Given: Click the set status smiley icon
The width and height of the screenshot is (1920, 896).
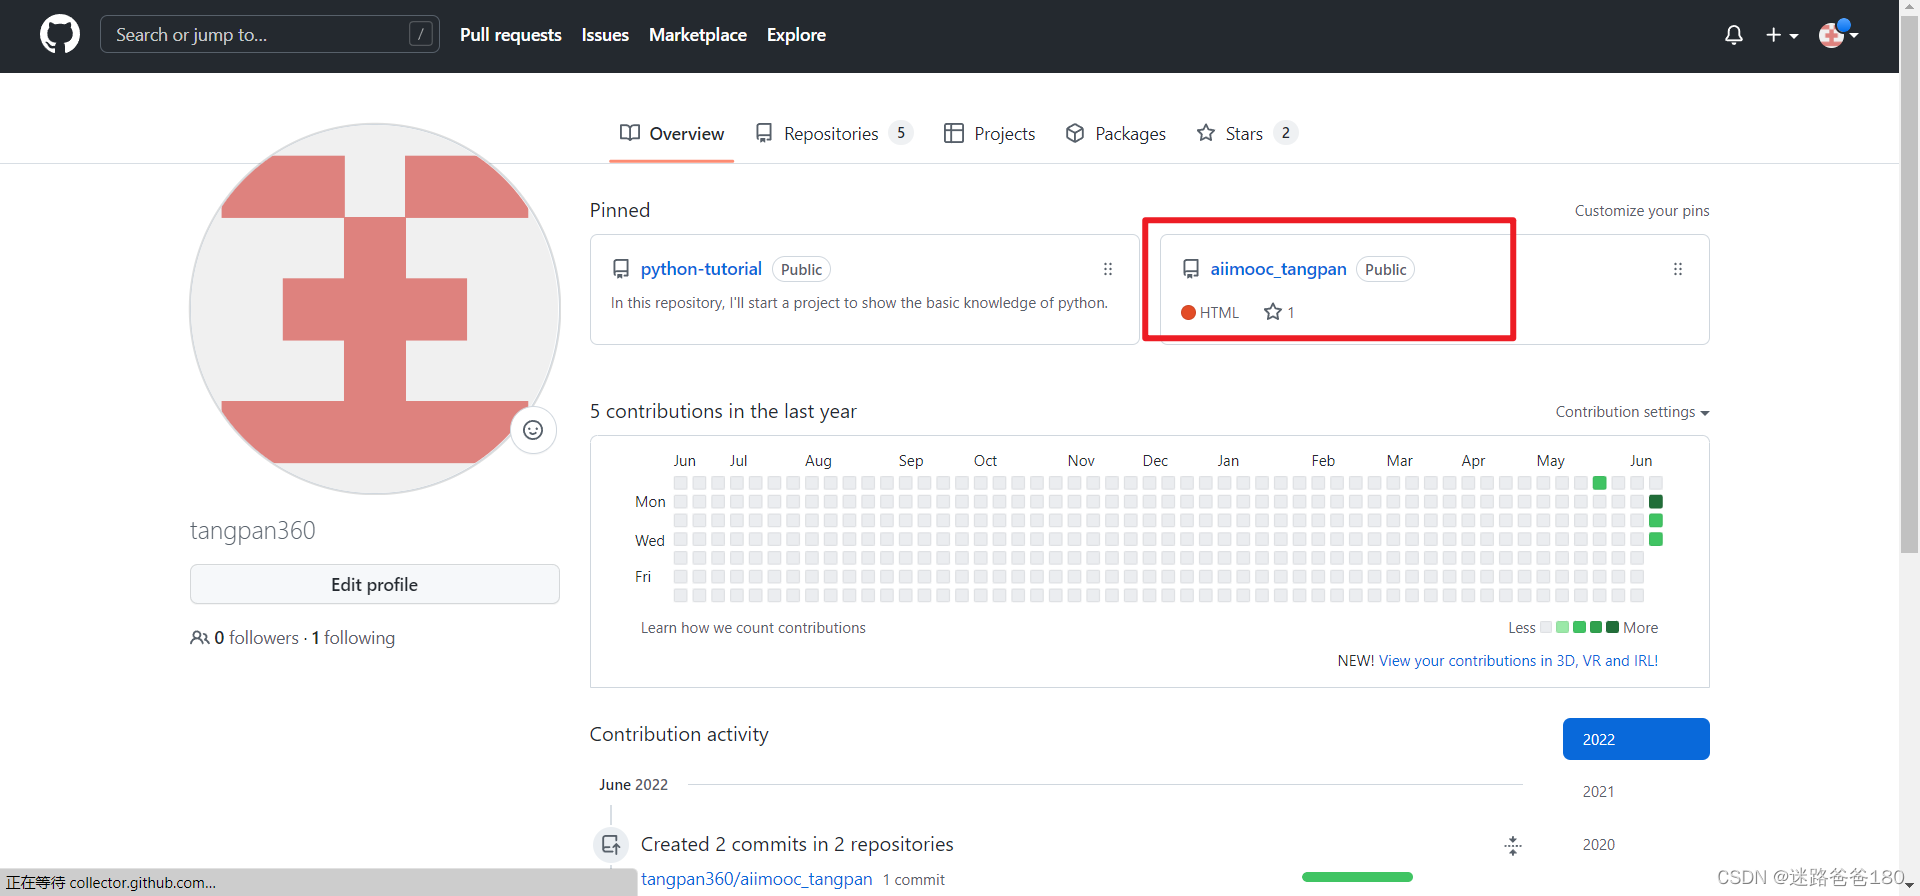Looking at the screenshot, I should tap(533, 430).
